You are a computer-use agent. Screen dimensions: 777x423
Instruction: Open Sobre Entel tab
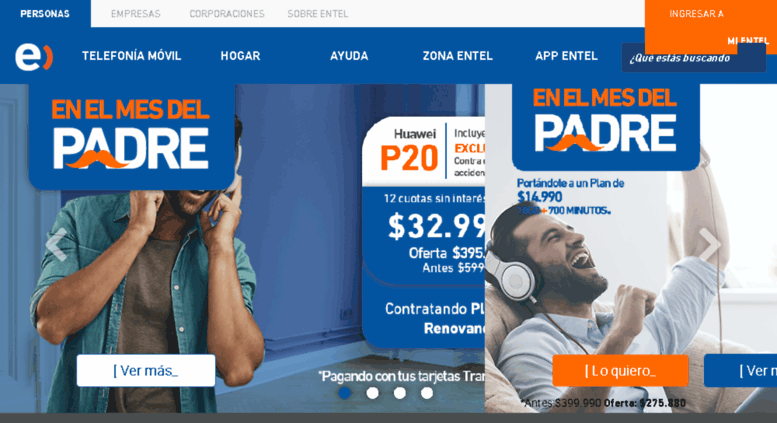(x=318, y=14)
